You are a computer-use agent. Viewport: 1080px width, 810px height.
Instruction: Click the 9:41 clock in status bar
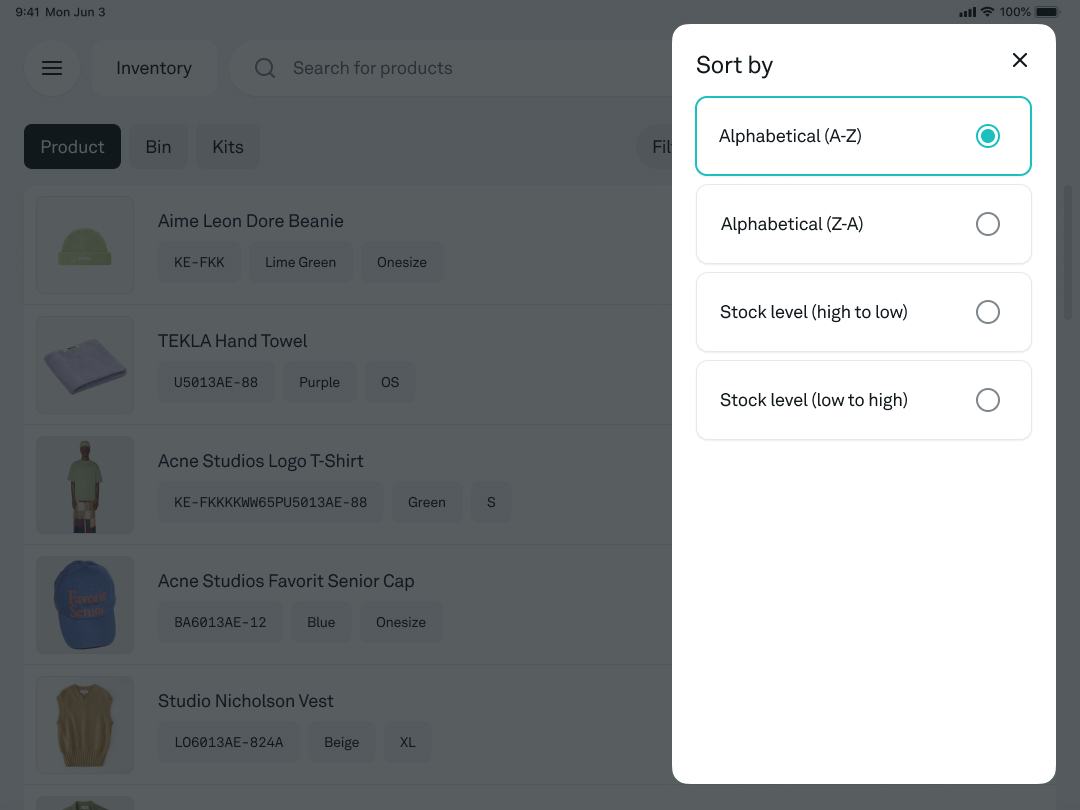click(28, 12)
